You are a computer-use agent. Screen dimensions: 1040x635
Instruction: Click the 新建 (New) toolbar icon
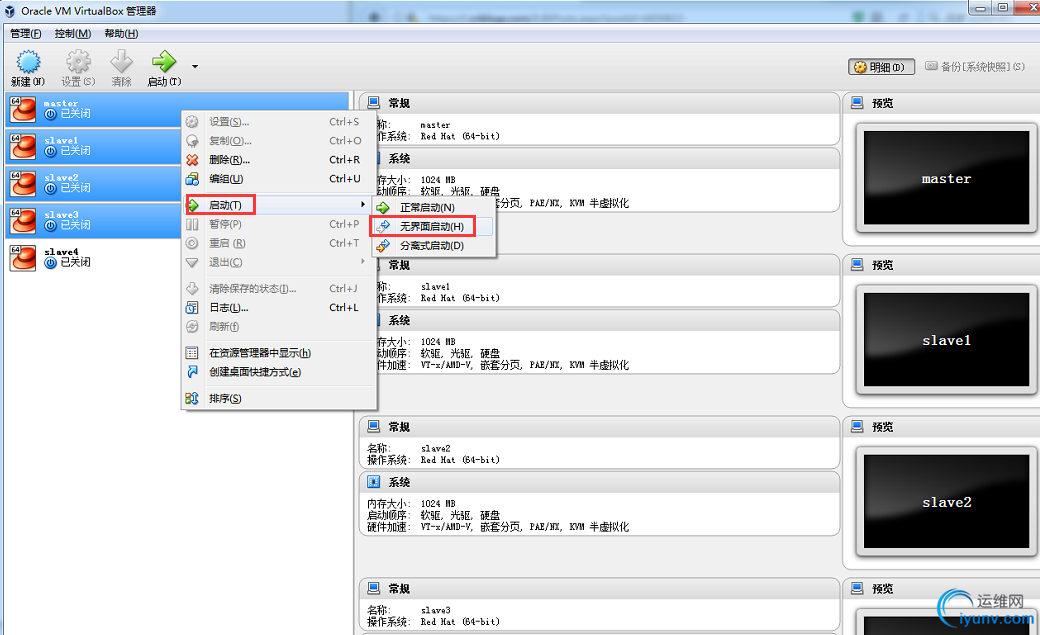pyautogui.click(x=28, y=62)
